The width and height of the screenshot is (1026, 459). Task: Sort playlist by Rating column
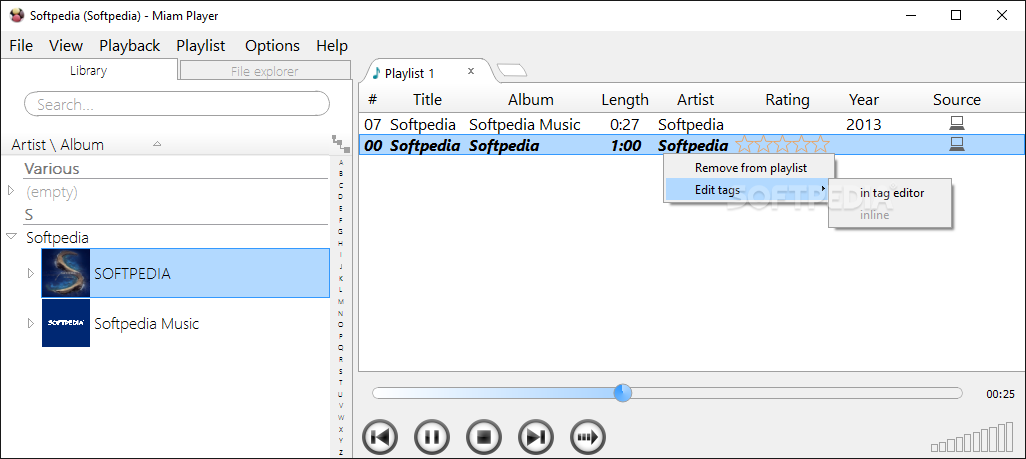point(787,100)
